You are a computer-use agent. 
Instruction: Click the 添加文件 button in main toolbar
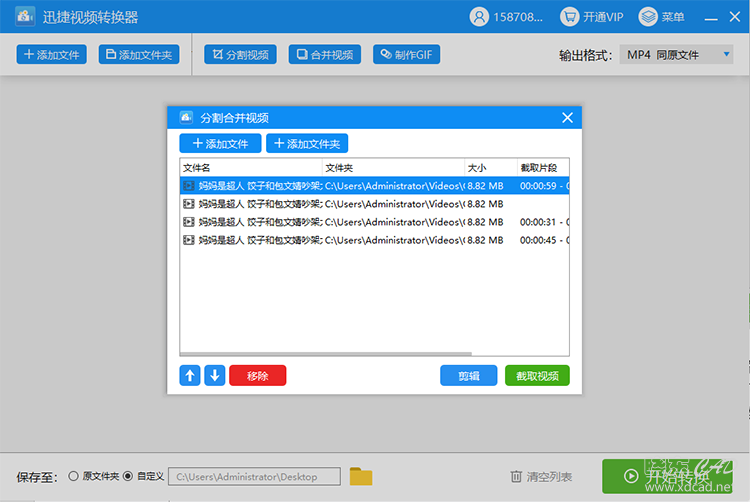[x=52, y=55]
